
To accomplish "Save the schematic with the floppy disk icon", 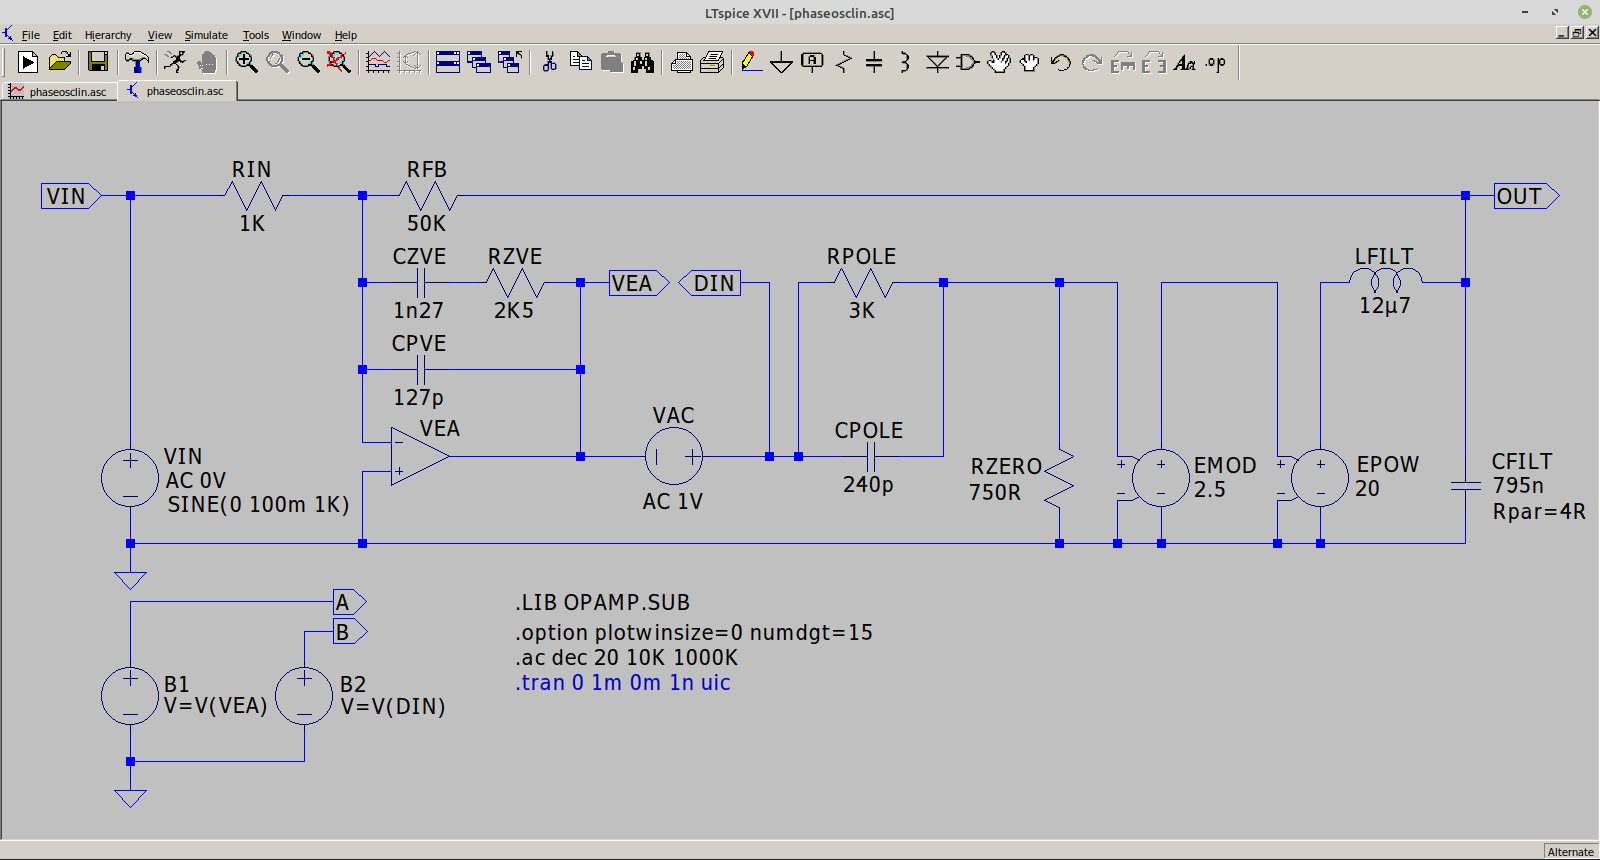I will click(98, 62).
